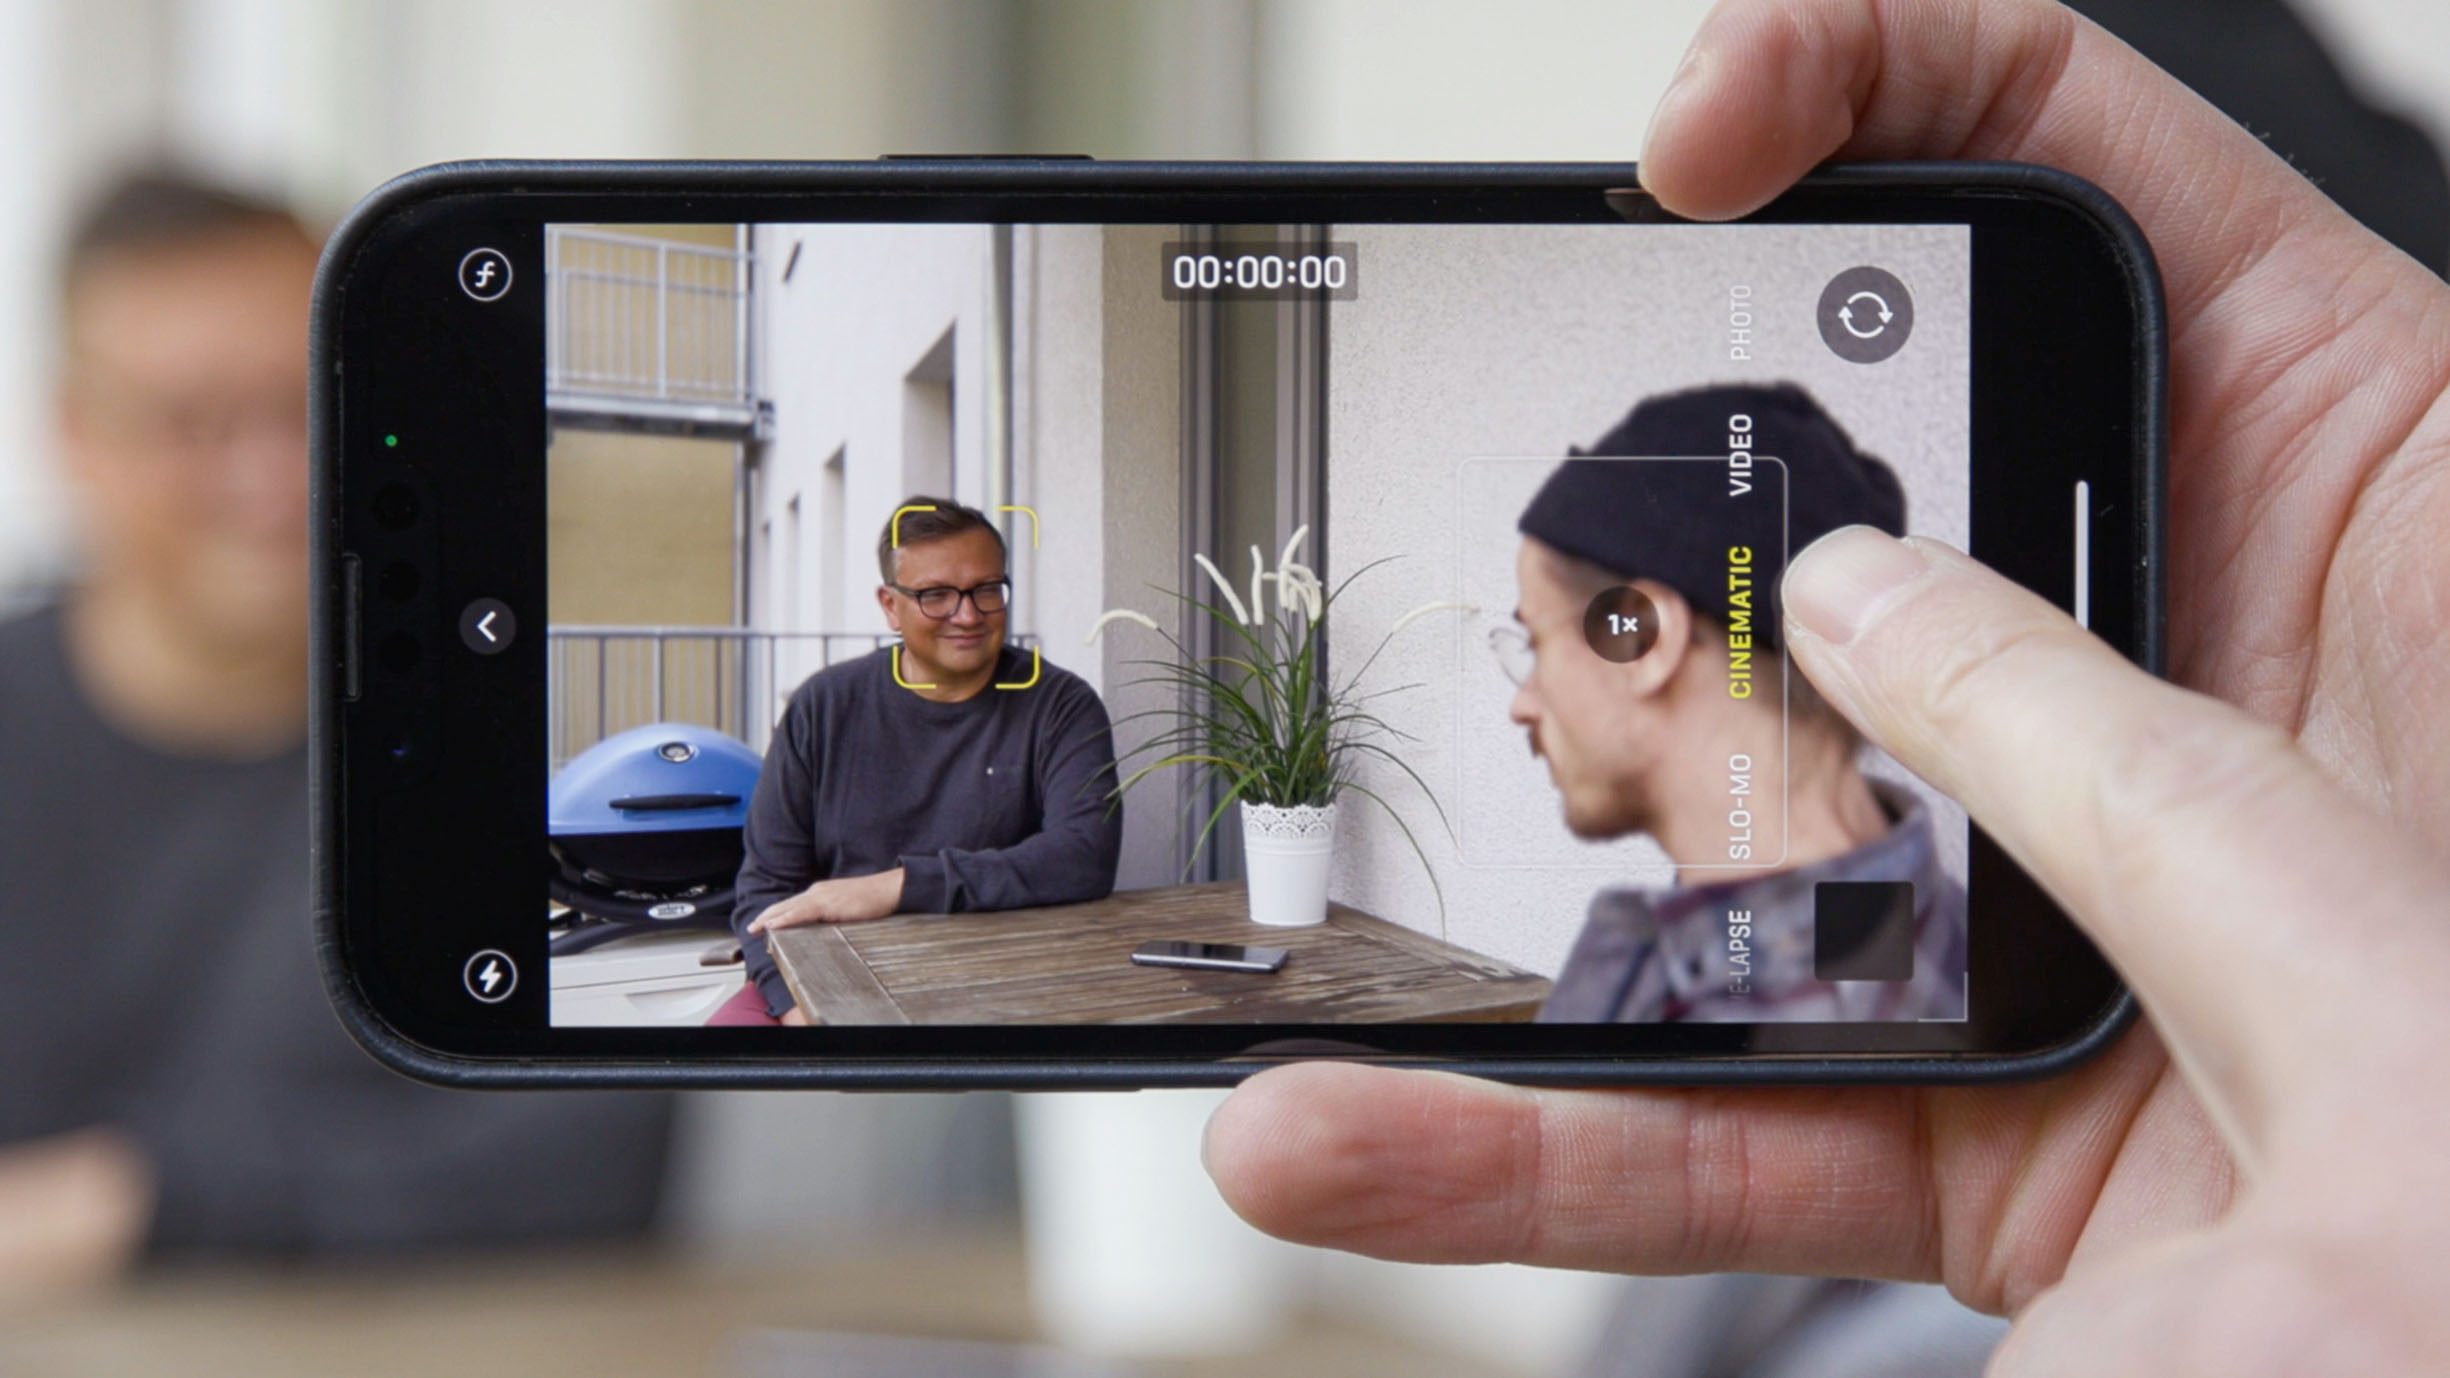Screen dimensions: 2450x1378
Task: Tap the back chevron navigation icon
Action: click(485, 624)
